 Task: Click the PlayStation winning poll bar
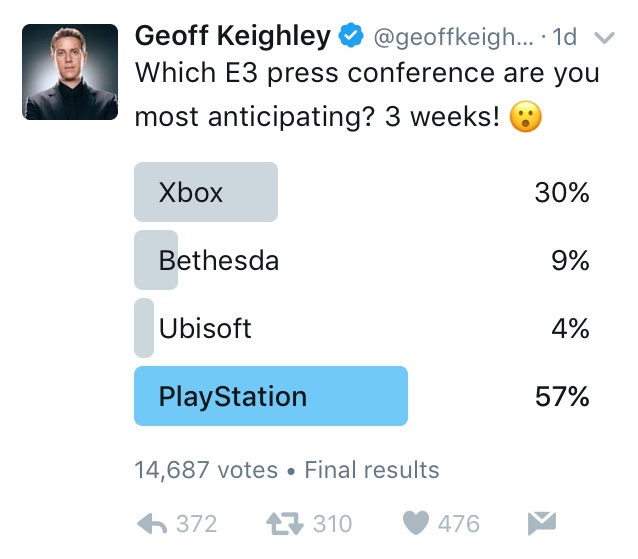pyautogui.click(x=271, y=396)
